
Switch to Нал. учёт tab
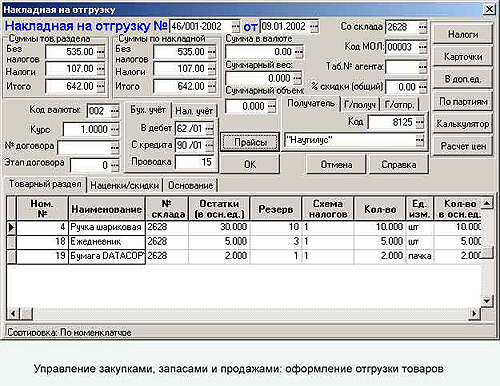(x=194, y=111)
